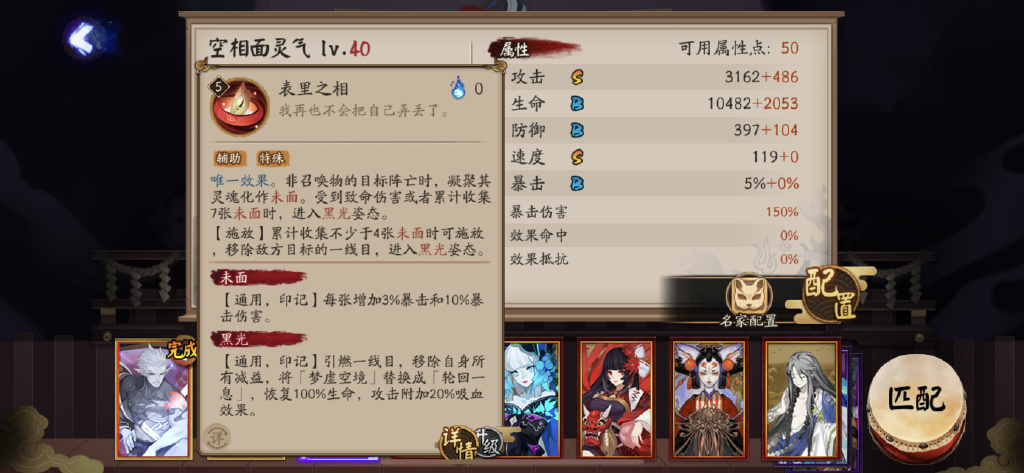Tap the 升级 upgrade button
This screenshot has width=1024, height=473.
[491, 442]
